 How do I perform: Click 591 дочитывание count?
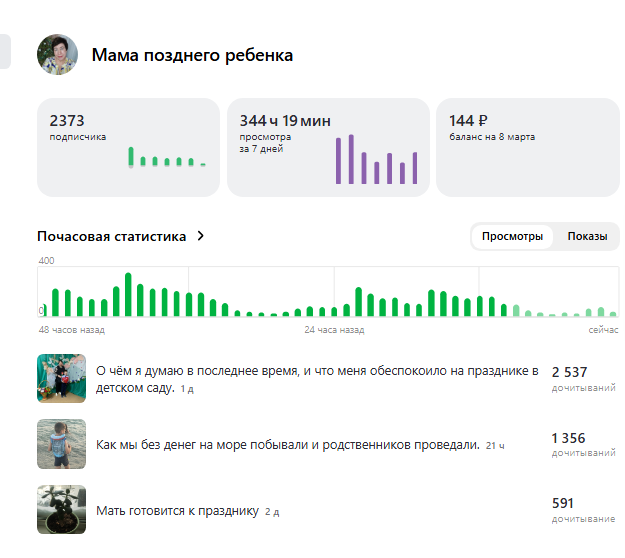tap(584, 510)
